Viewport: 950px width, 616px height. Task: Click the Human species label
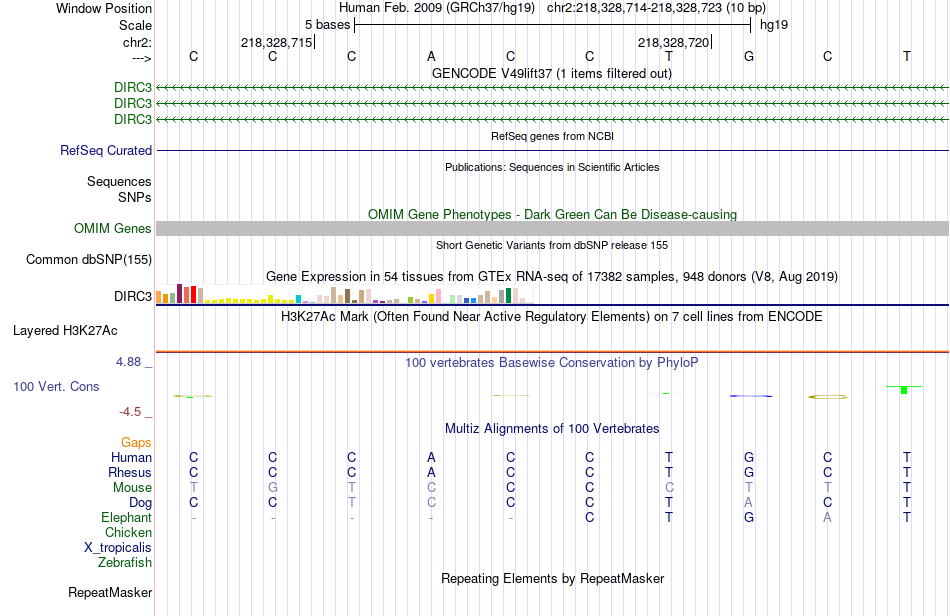click(131, 457)
